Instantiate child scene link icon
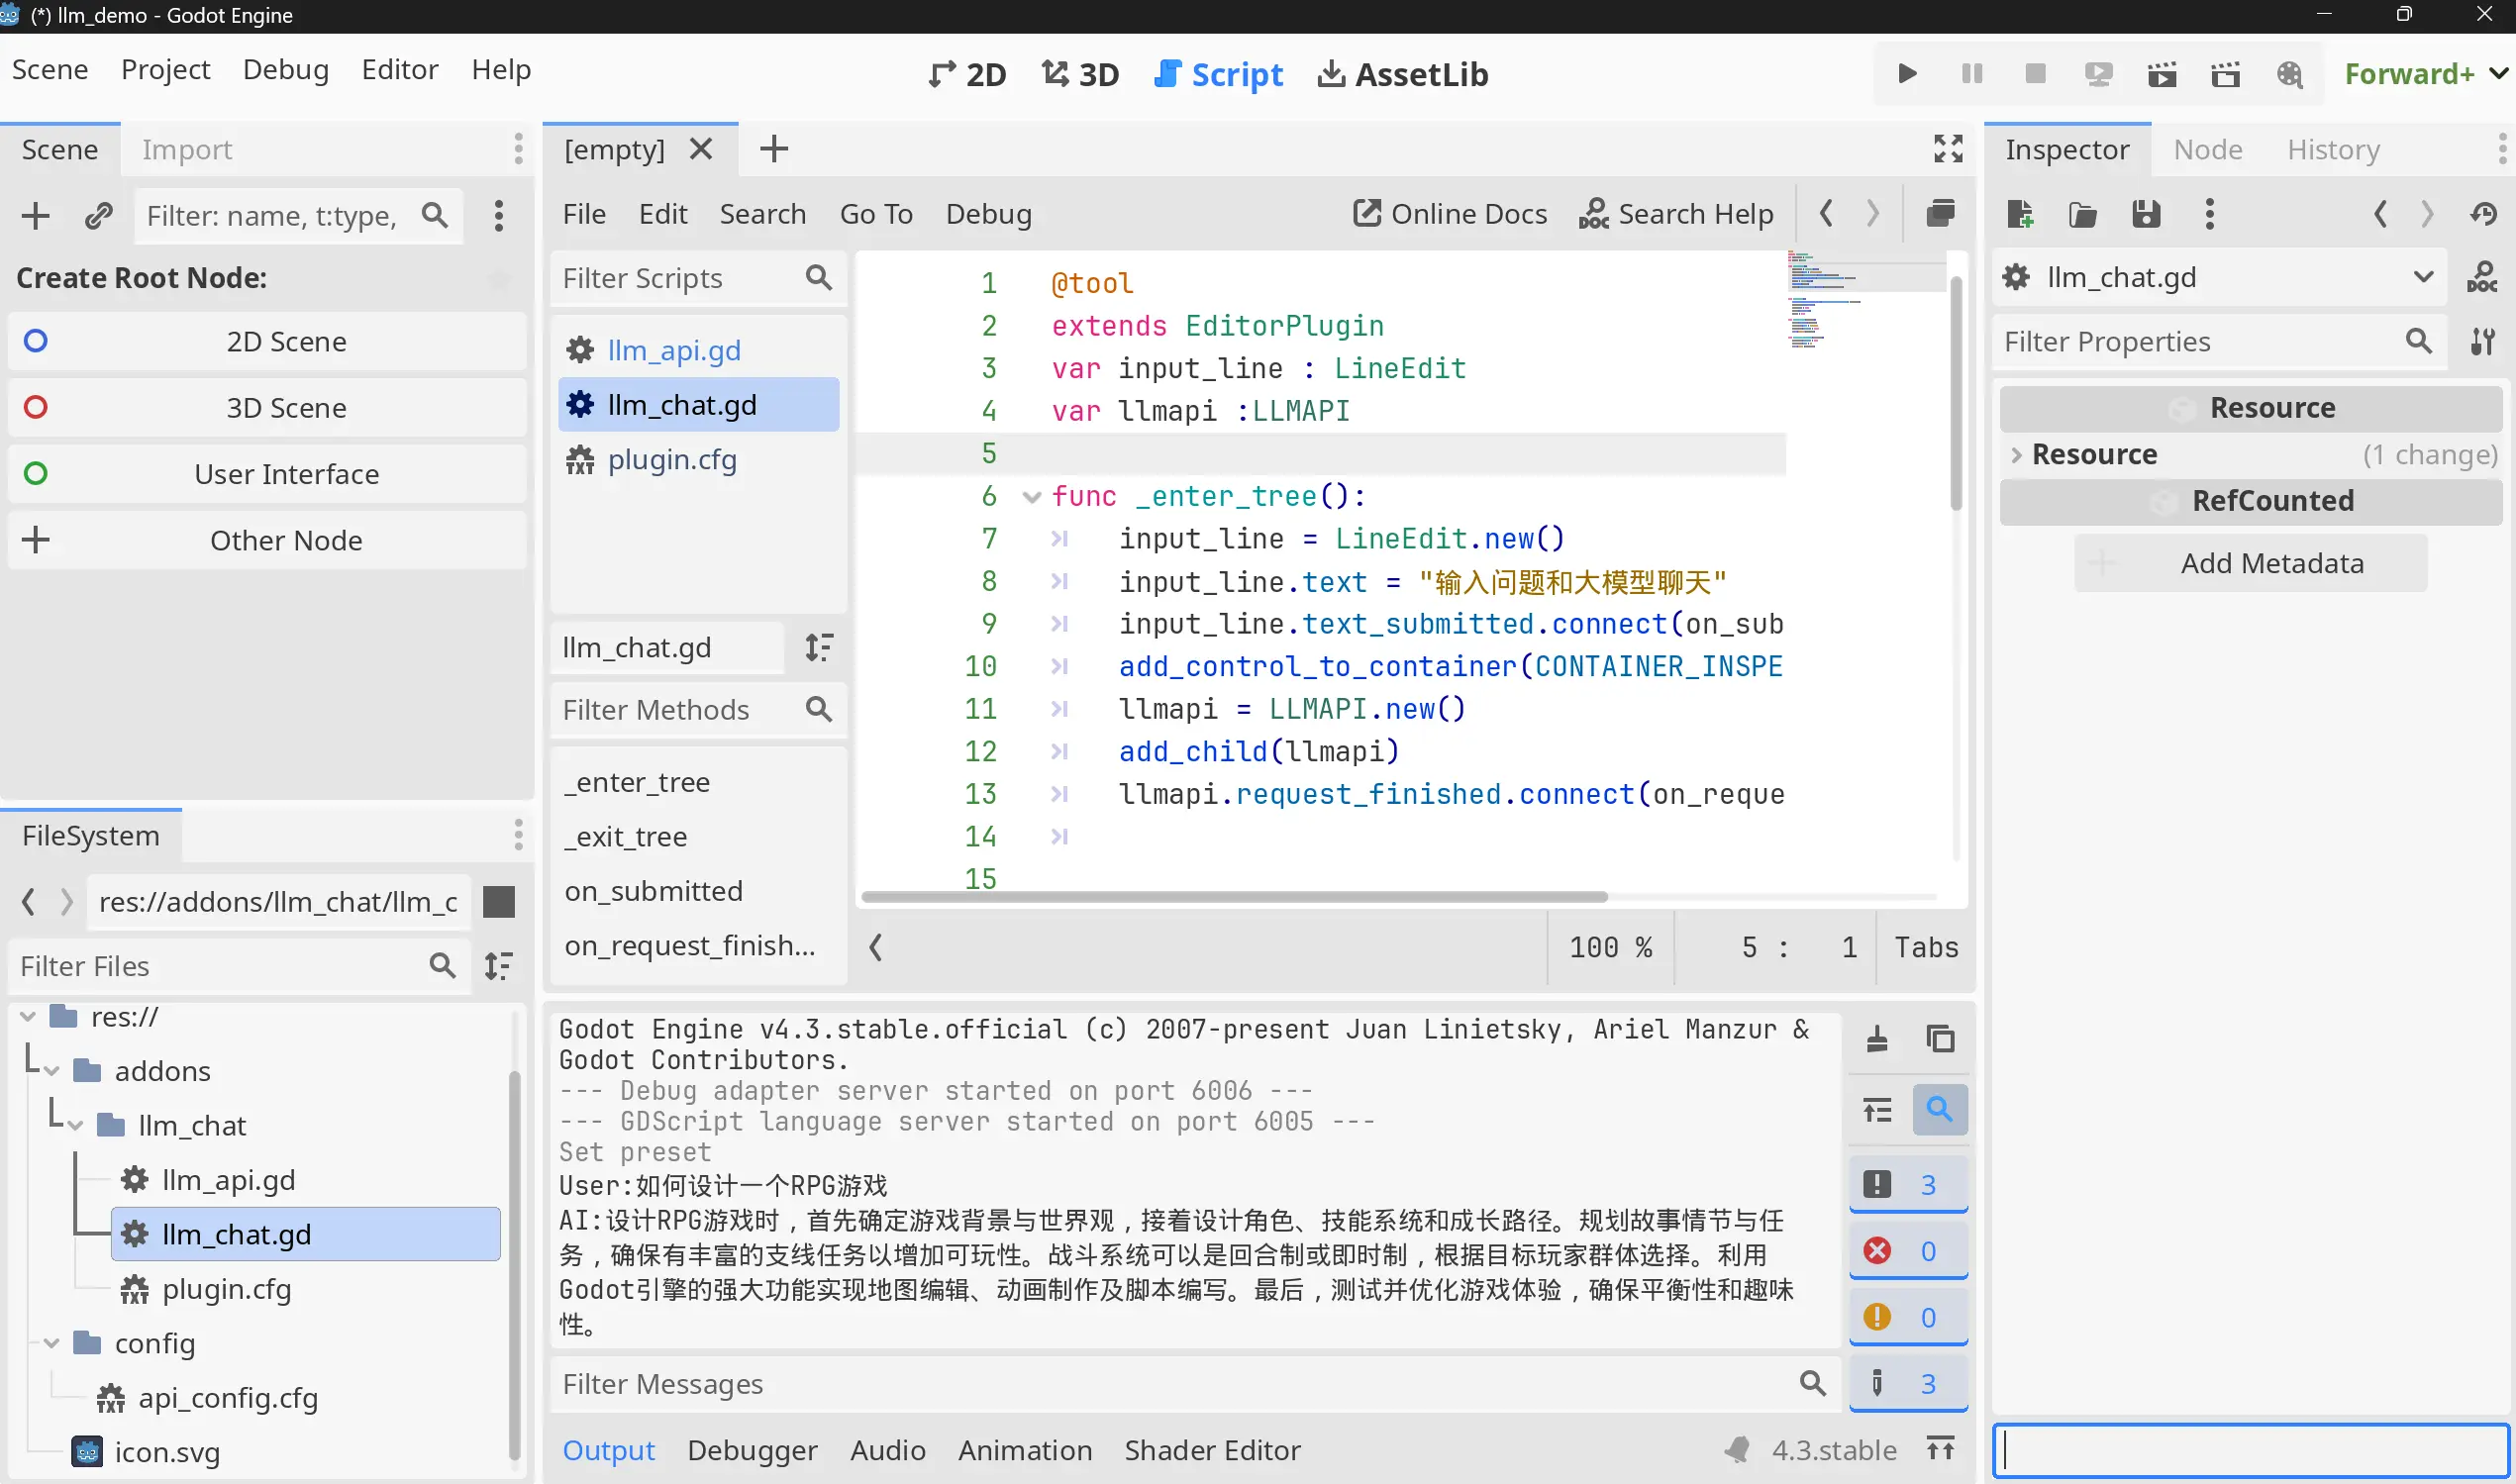This screenshot has height=1484, width=2516. (98, 215)
